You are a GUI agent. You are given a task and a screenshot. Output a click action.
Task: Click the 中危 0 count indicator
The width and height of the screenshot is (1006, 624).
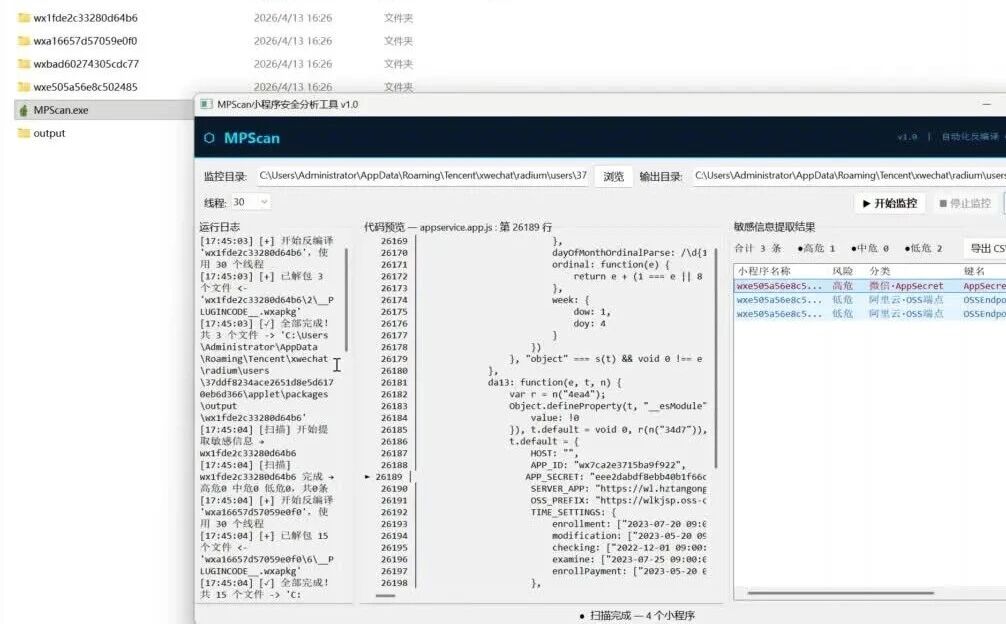pos(869,248)
